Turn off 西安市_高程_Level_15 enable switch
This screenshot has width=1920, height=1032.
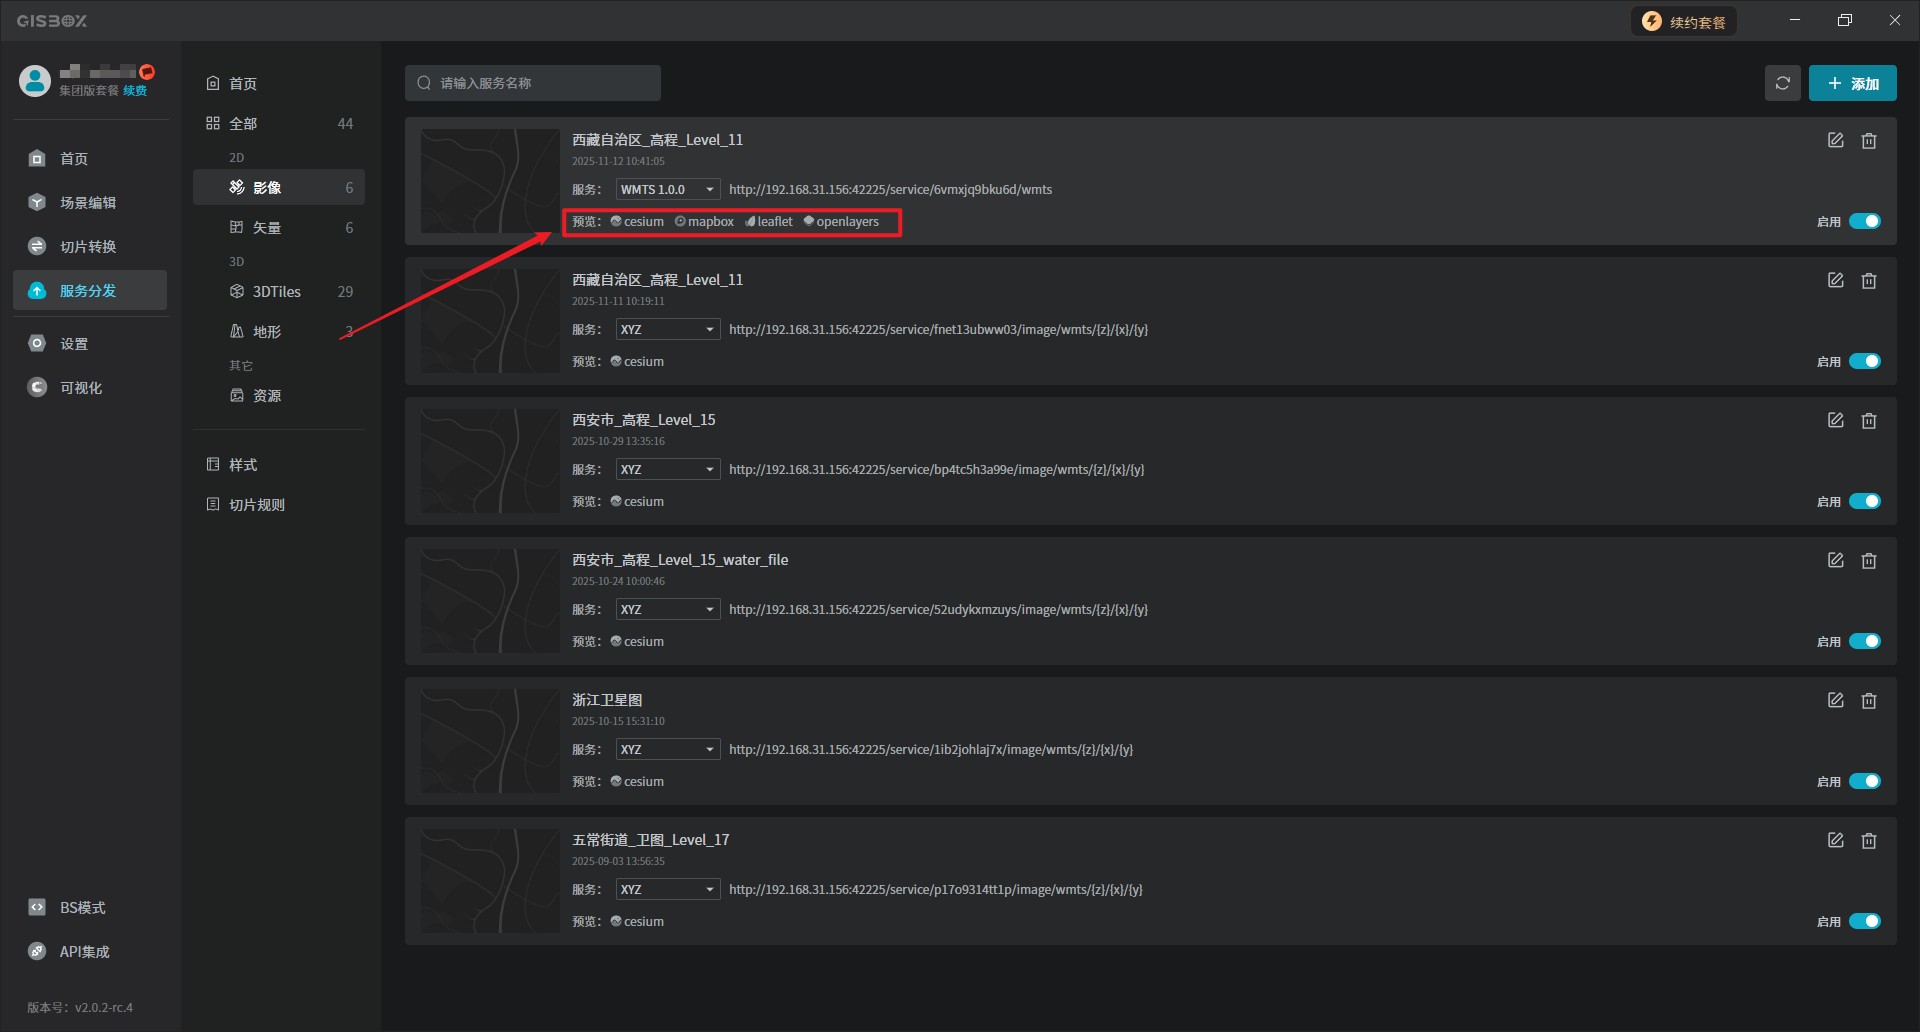coord(1864,501)
